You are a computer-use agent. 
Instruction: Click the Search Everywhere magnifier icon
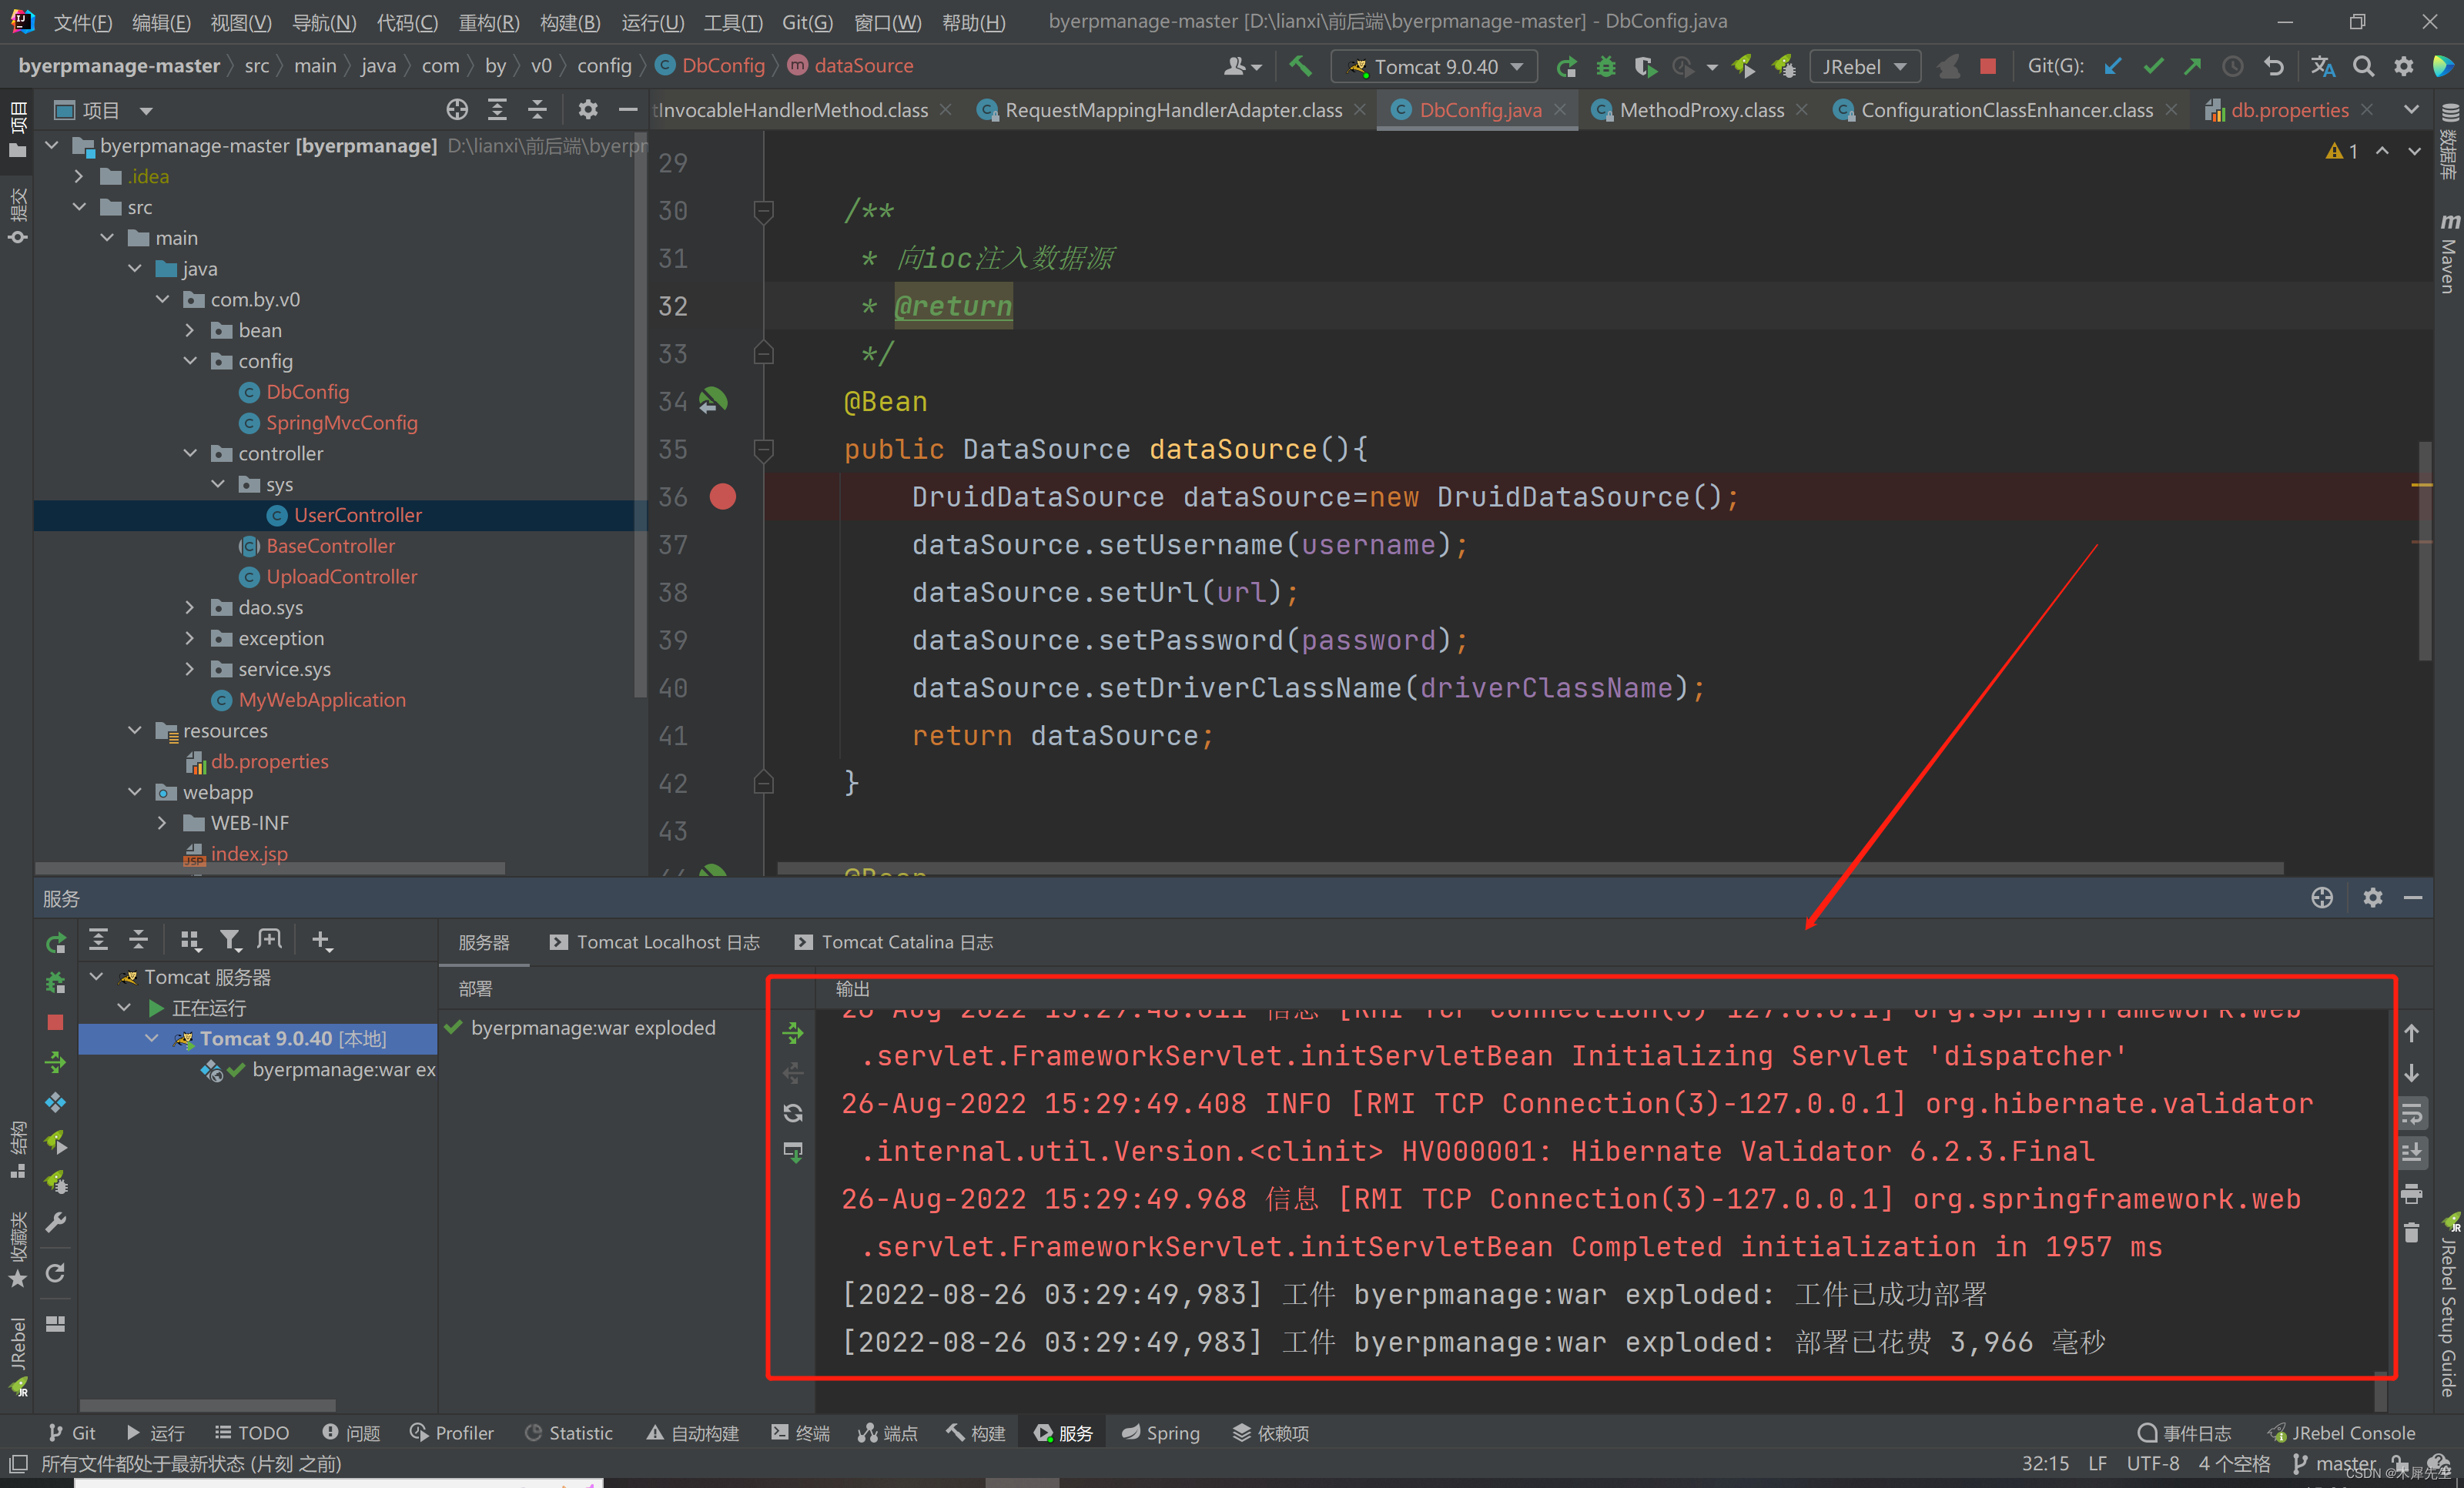pyautogui.click(x=2363, y=67)
